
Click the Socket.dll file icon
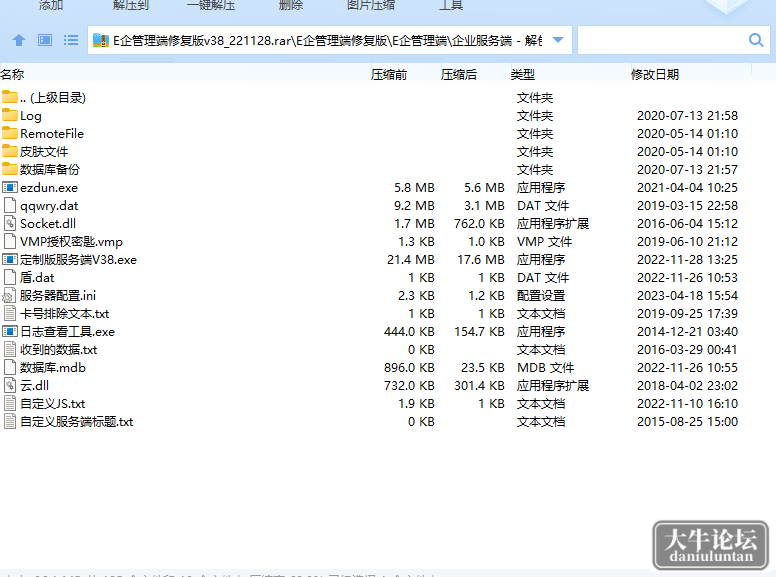click(x=10, y=223)
